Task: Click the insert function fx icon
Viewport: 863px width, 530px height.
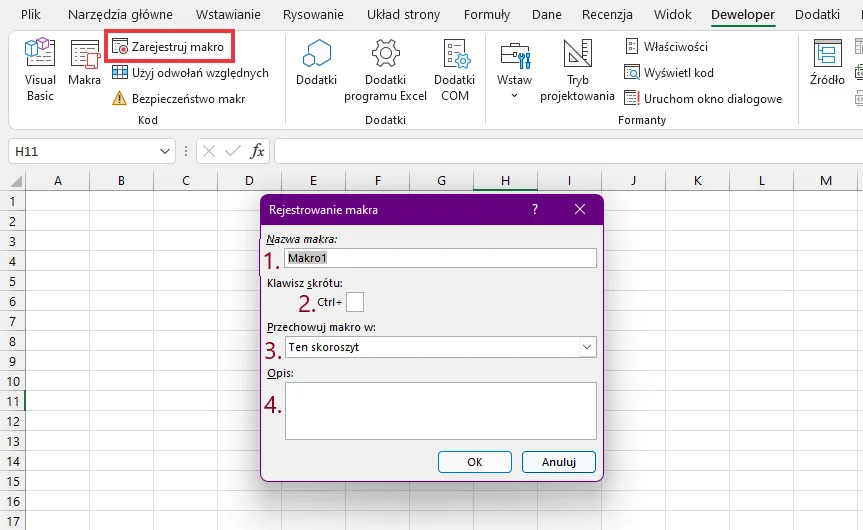Action: pyautogui.click(x=257, y=151)
